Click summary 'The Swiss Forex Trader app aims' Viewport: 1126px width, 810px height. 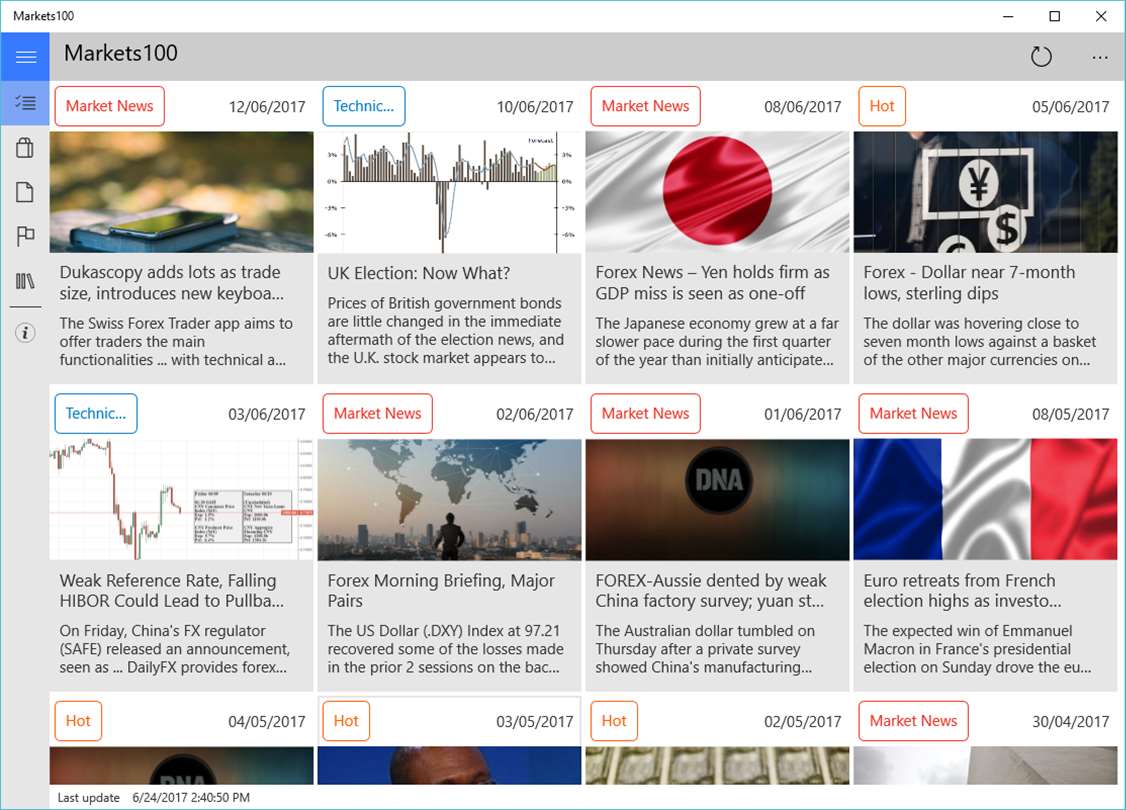click(x=176, y=342)
